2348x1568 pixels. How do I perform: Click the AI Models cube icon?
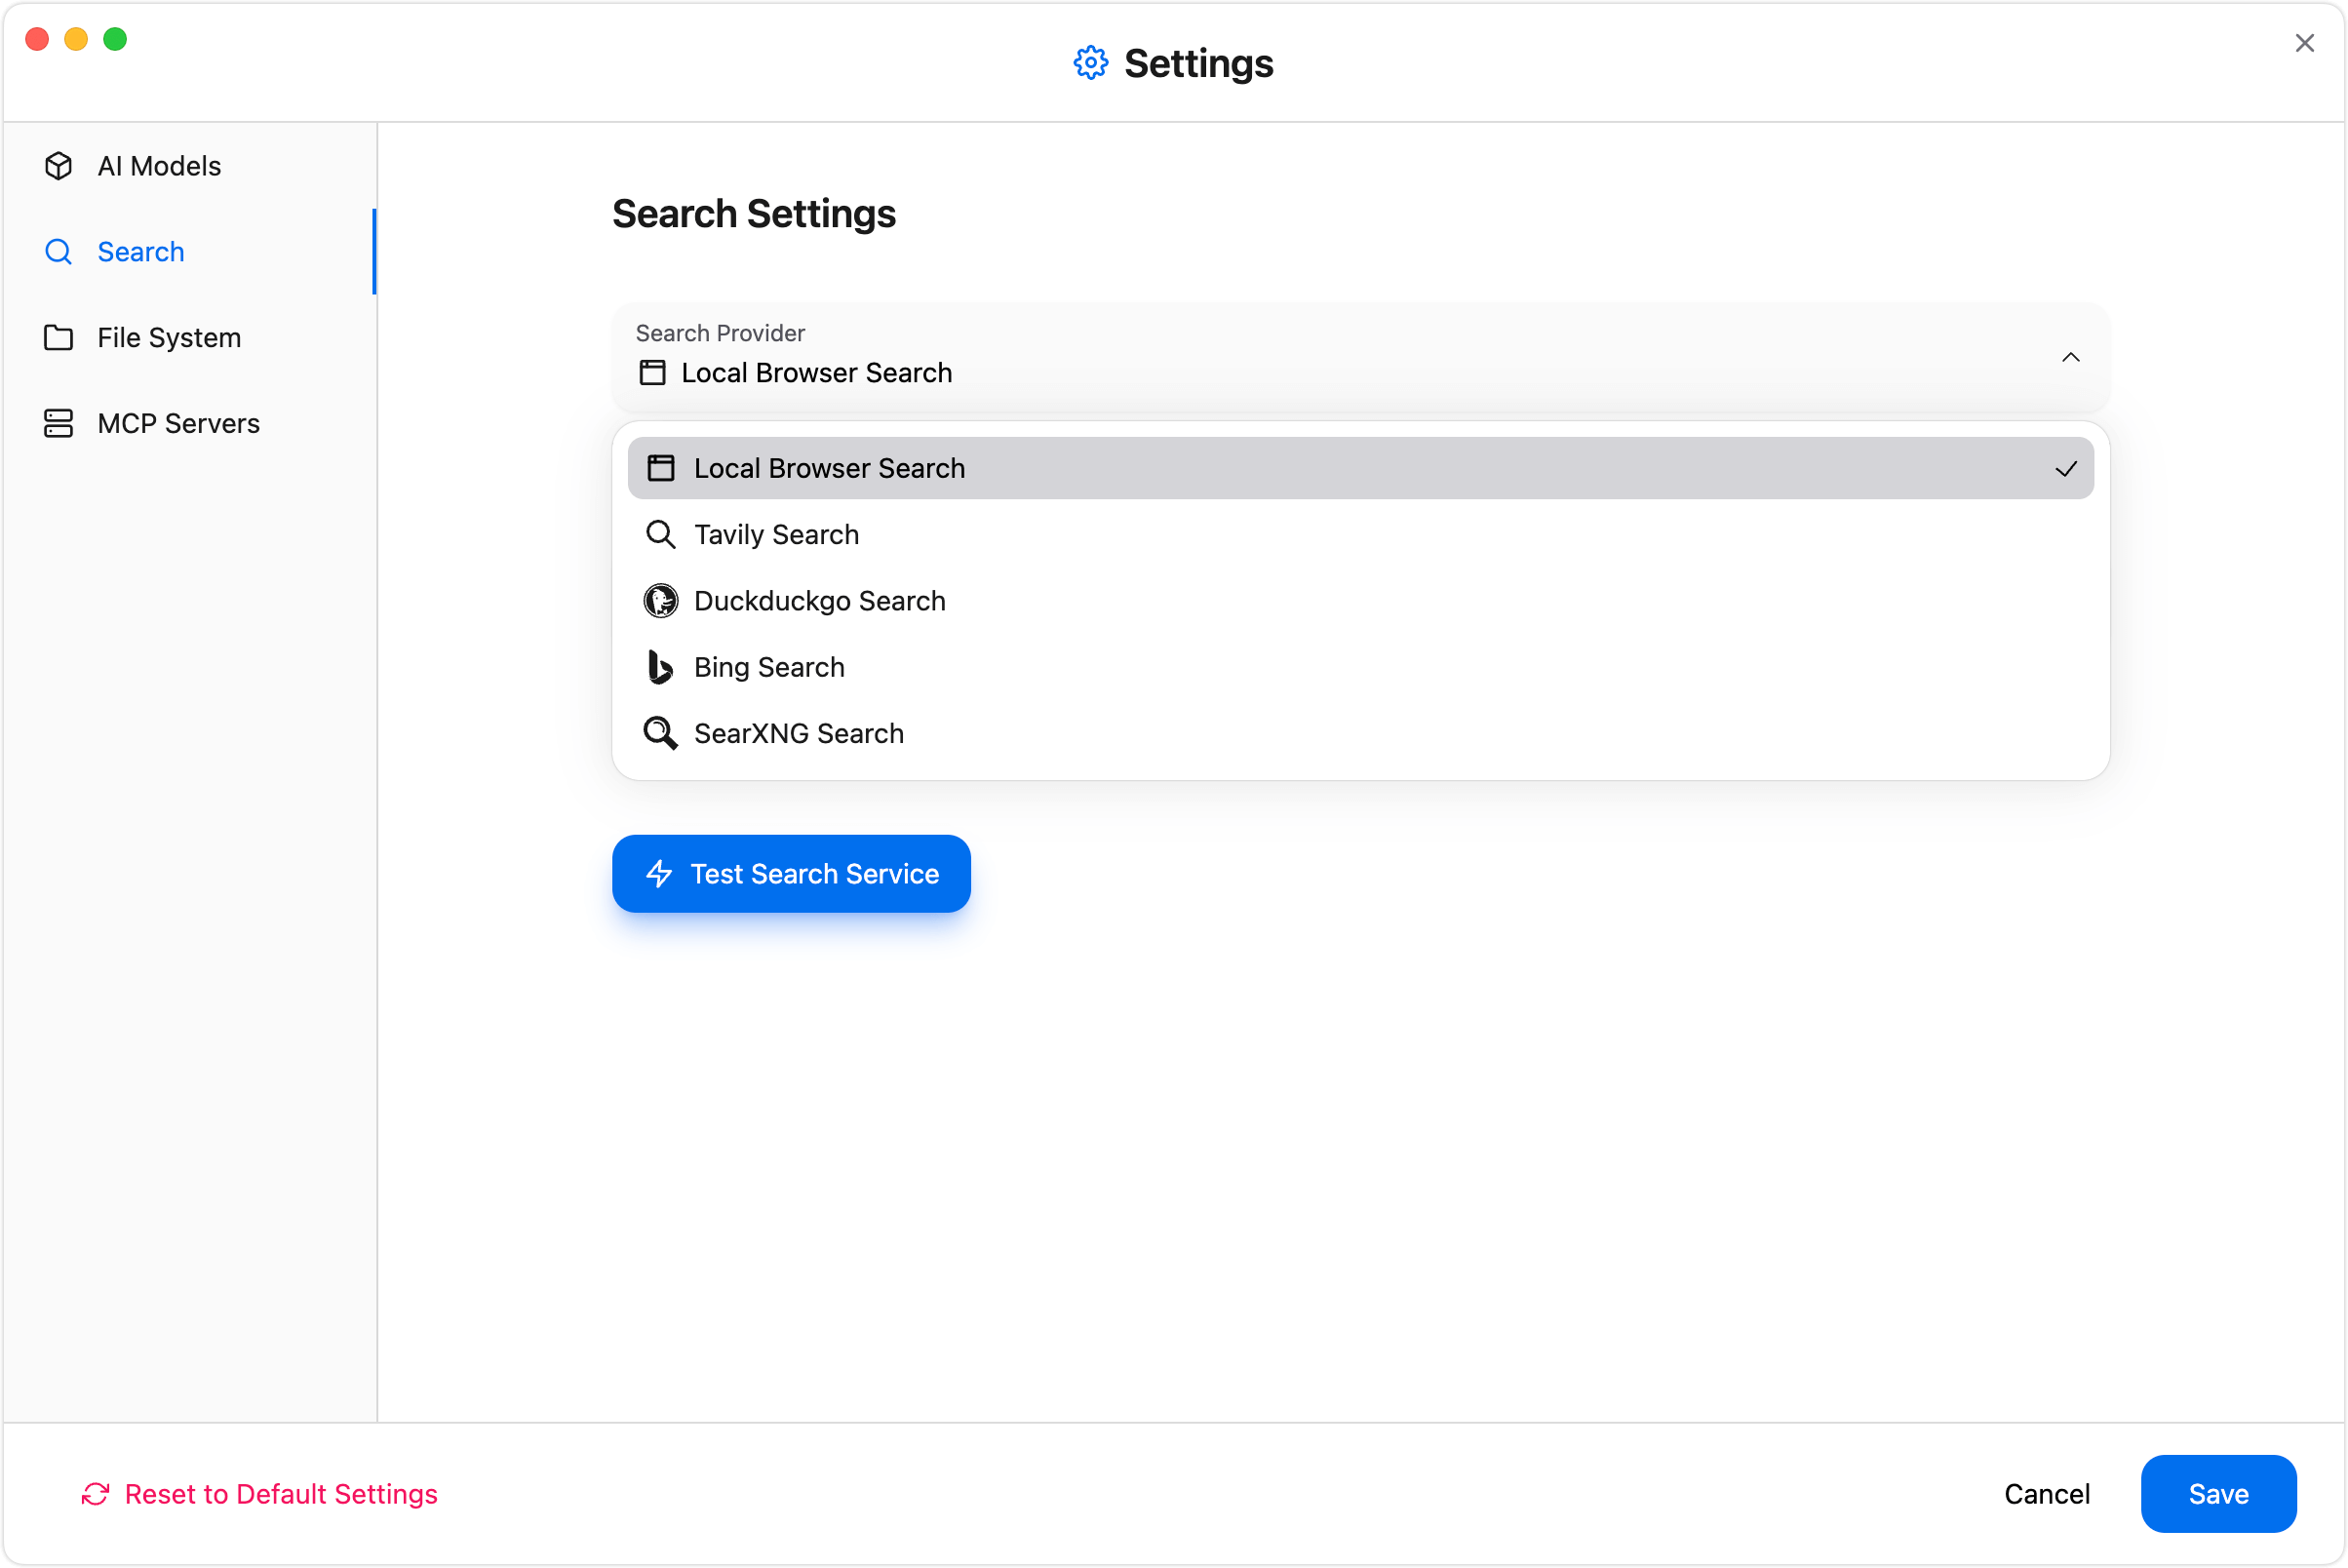[x=58, y=166]
